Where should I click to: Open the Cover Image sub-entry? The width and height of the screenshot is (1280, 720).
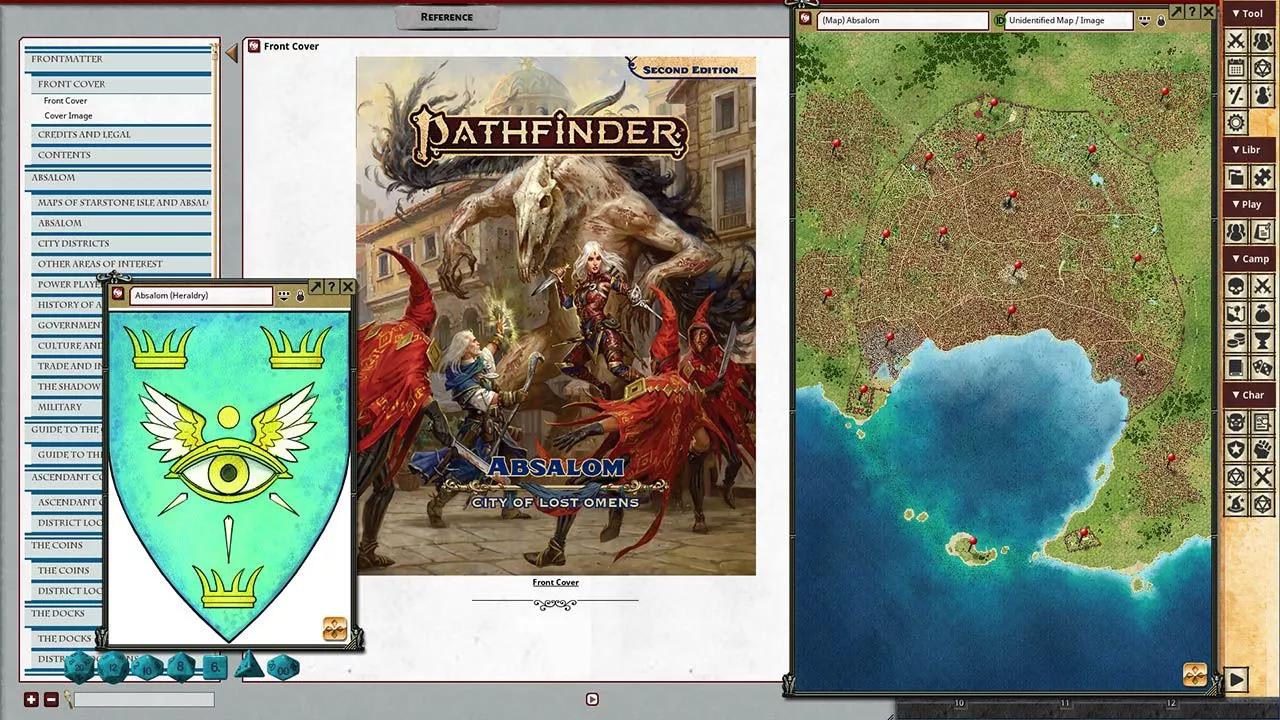coord(68,116)
